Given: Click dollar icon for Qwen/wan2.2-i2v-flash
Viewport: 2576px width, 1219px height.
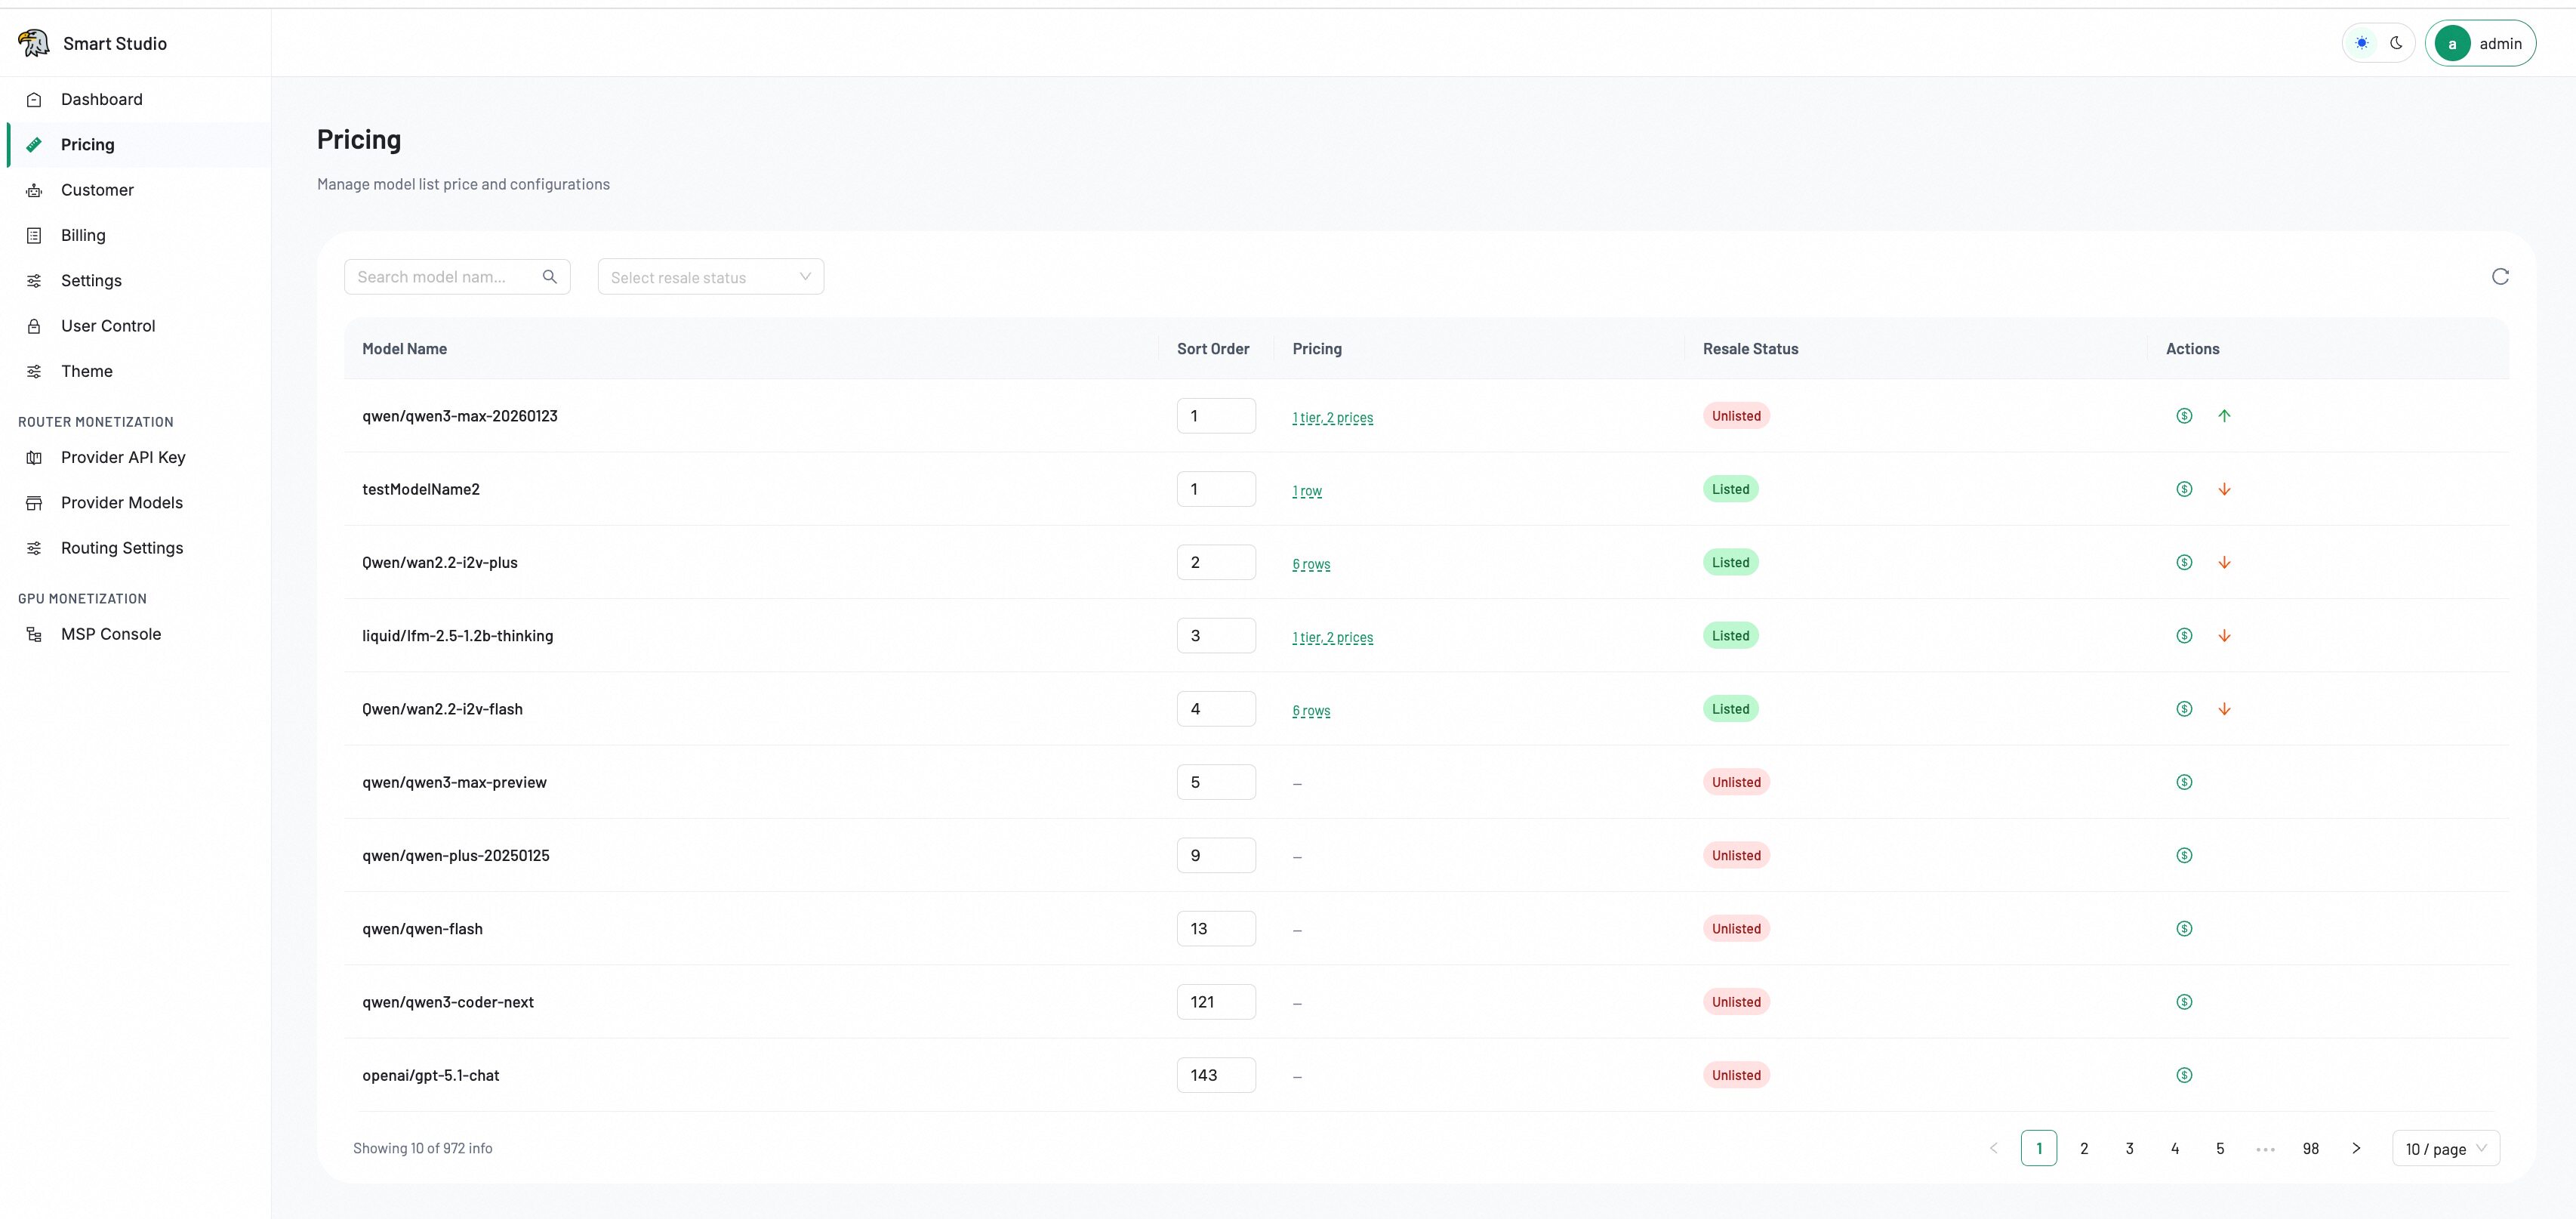Looking at the screenshot, I should (2184, 709).
